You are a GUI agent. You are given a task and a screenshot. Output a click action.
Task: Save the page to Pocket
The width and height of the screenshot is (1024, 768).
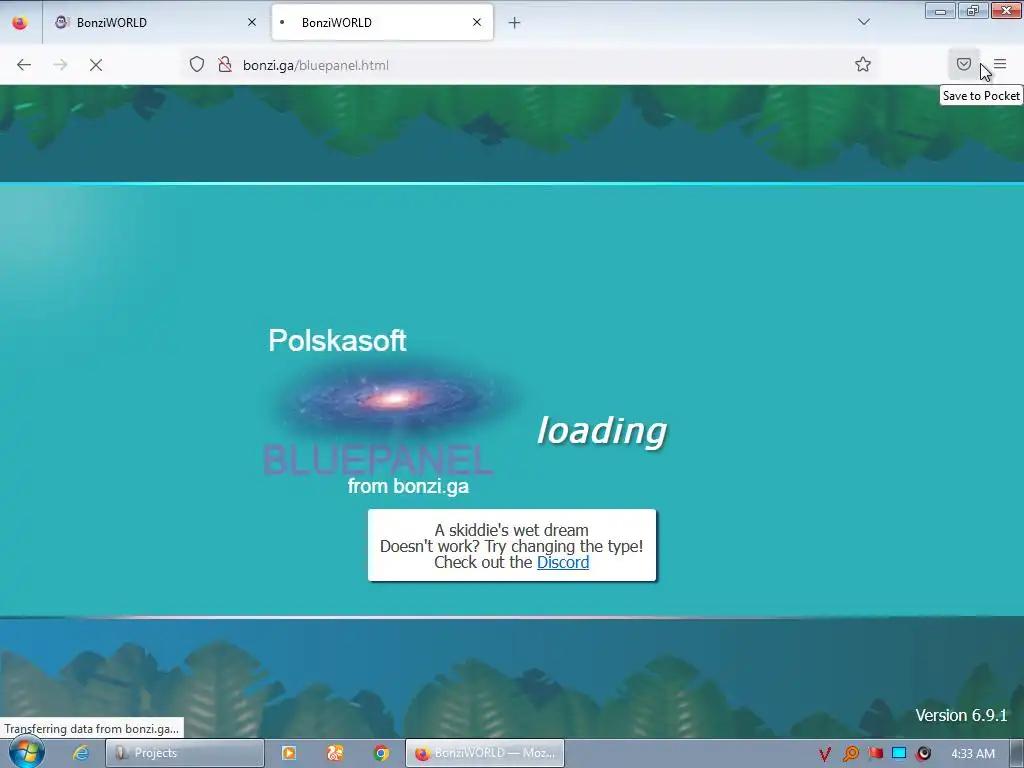coord(963,64)
